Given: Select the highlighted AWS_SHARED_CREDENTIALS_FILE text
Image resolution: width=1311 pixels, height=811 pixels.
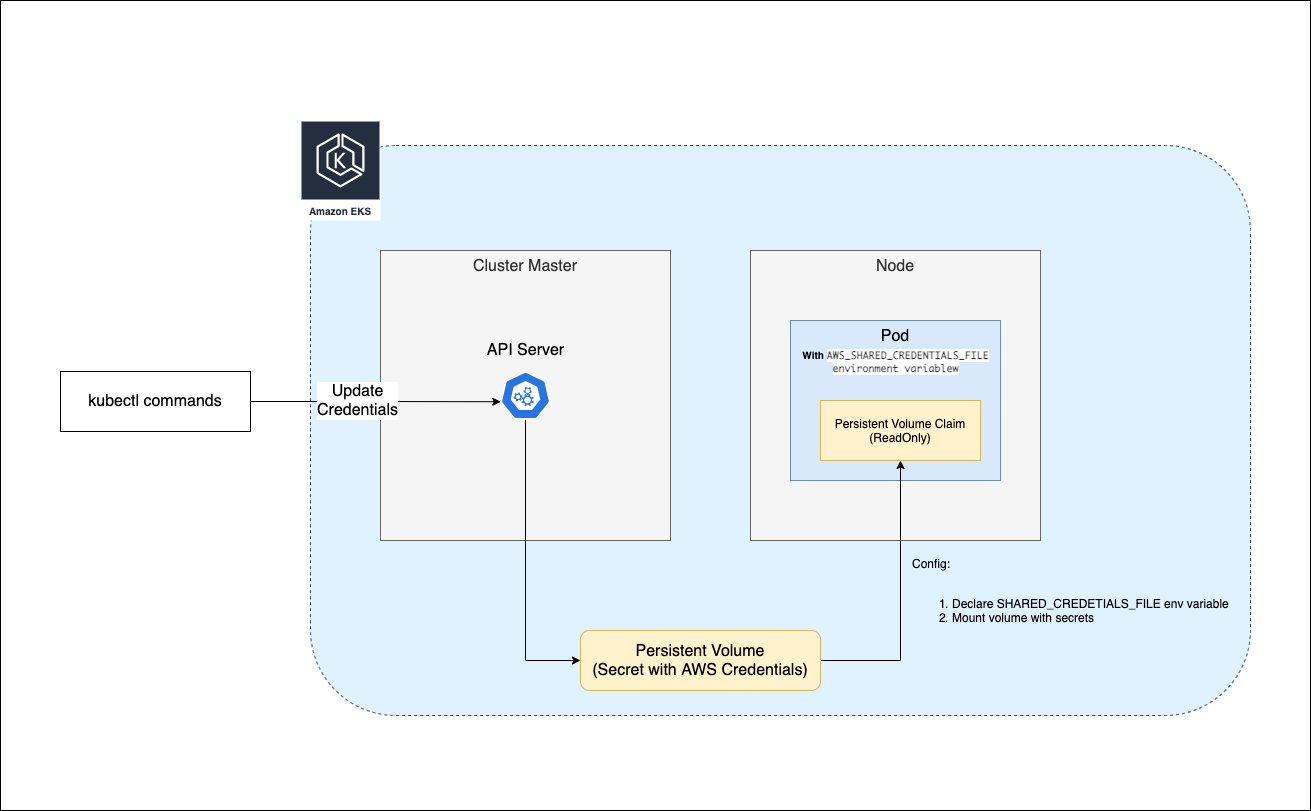Looking at the screenshot, I should (905, 355).
